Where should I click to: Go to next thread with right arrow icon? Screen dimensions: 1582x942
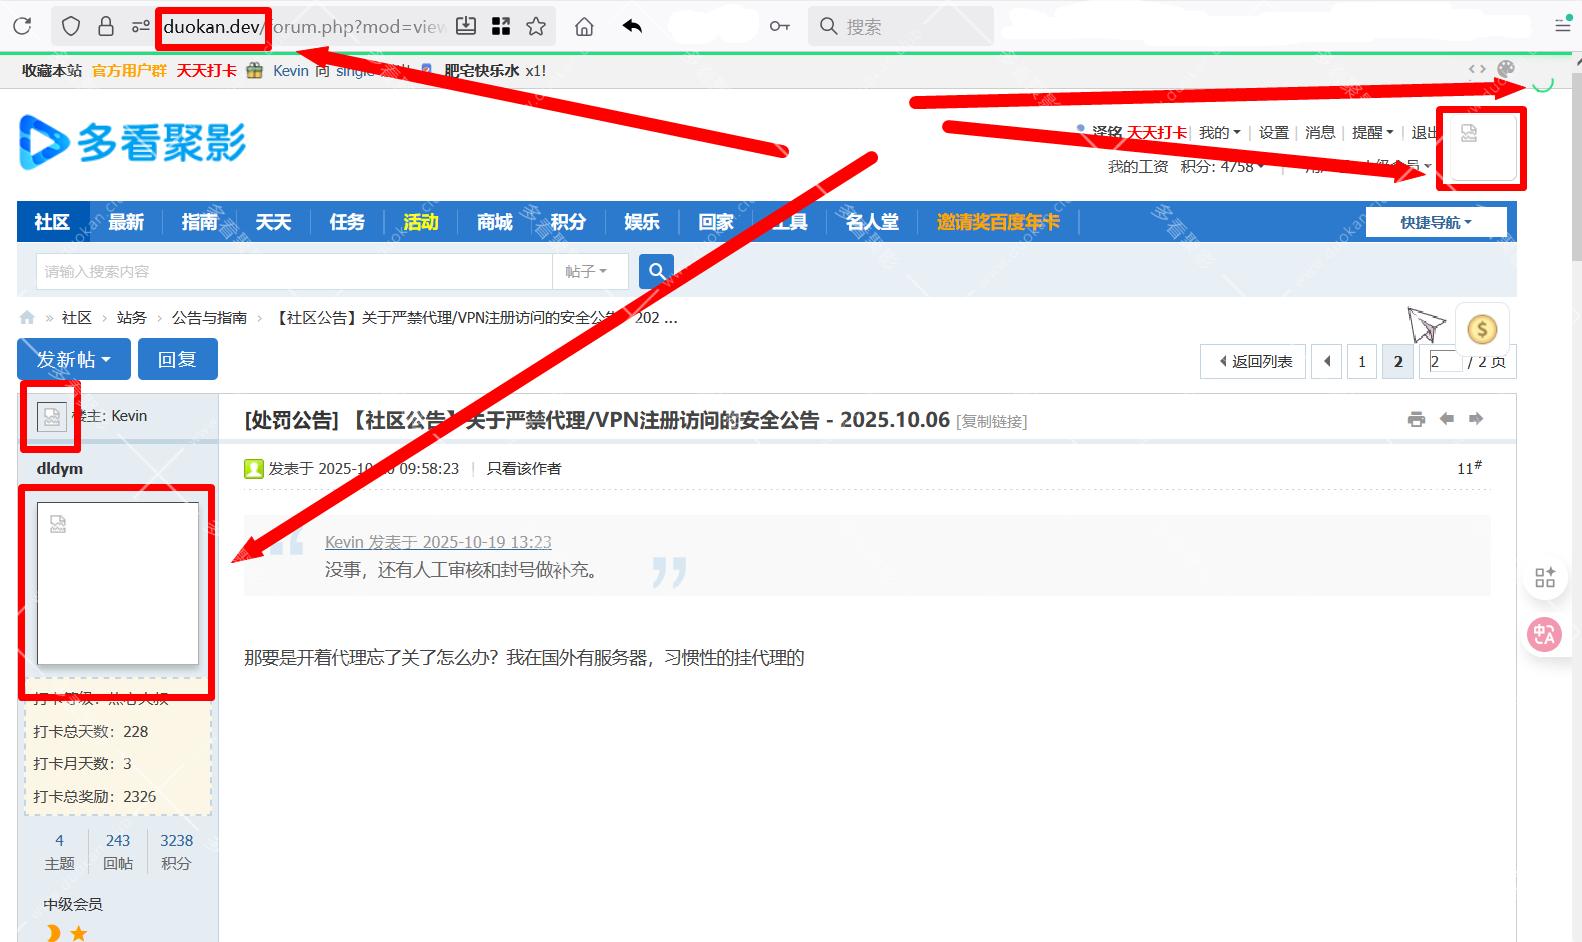coord(1476,419)
